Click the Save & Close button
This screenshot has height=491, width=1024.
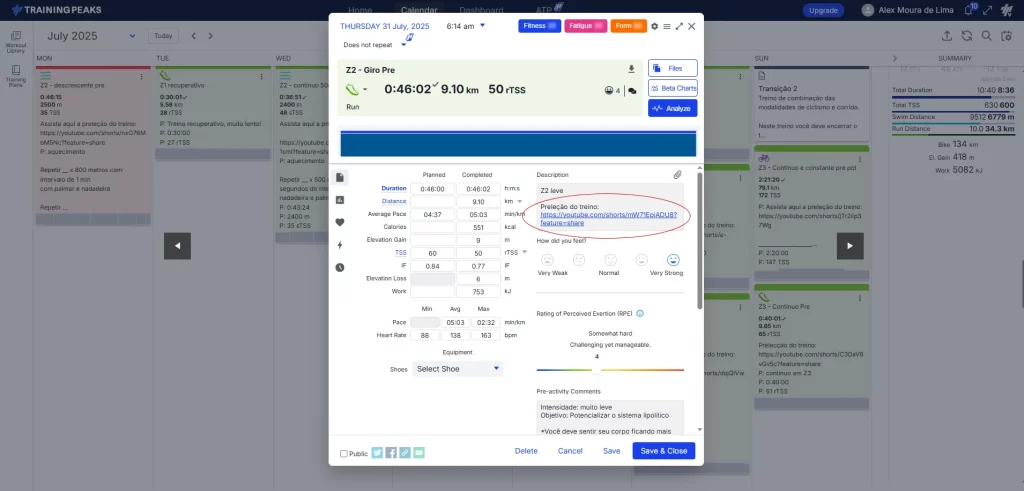[663, 451]
